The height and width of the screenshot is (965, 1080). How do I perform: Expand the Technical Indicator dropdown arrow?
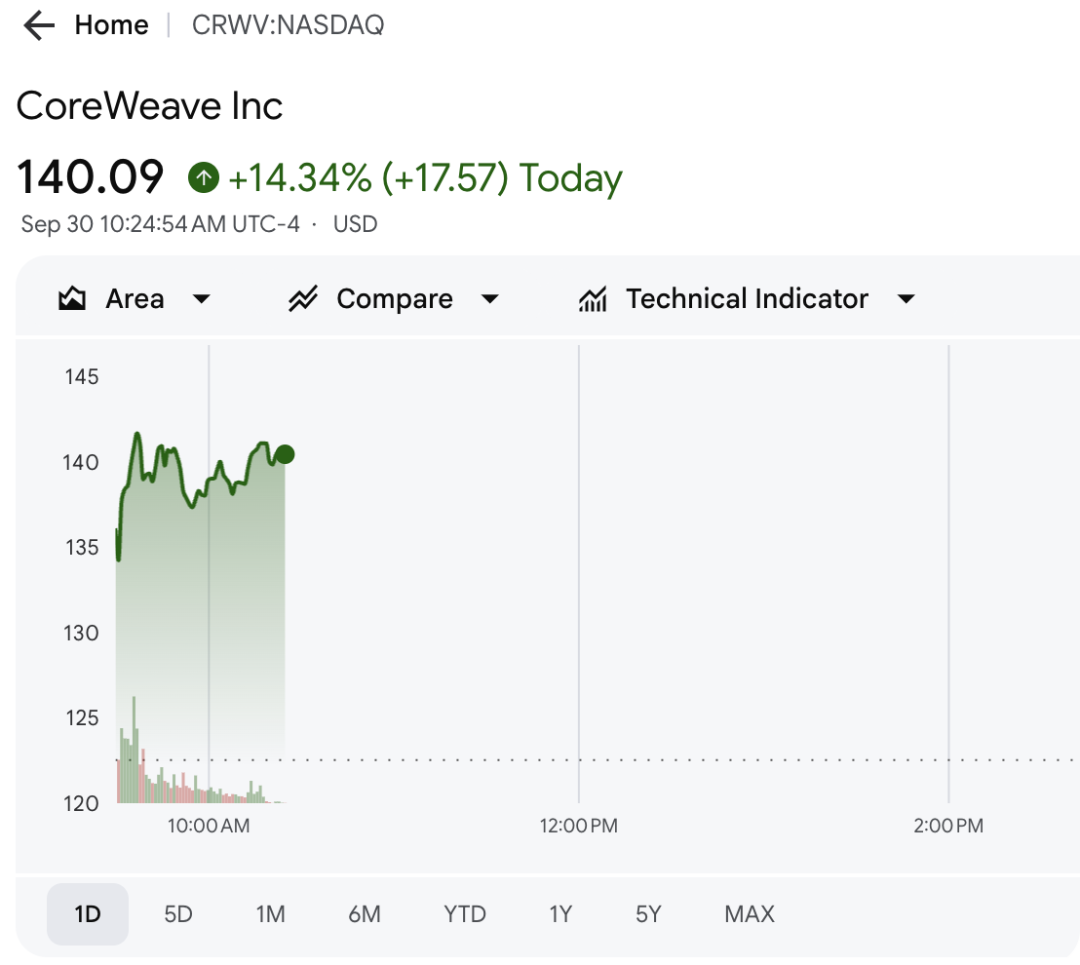906,299
